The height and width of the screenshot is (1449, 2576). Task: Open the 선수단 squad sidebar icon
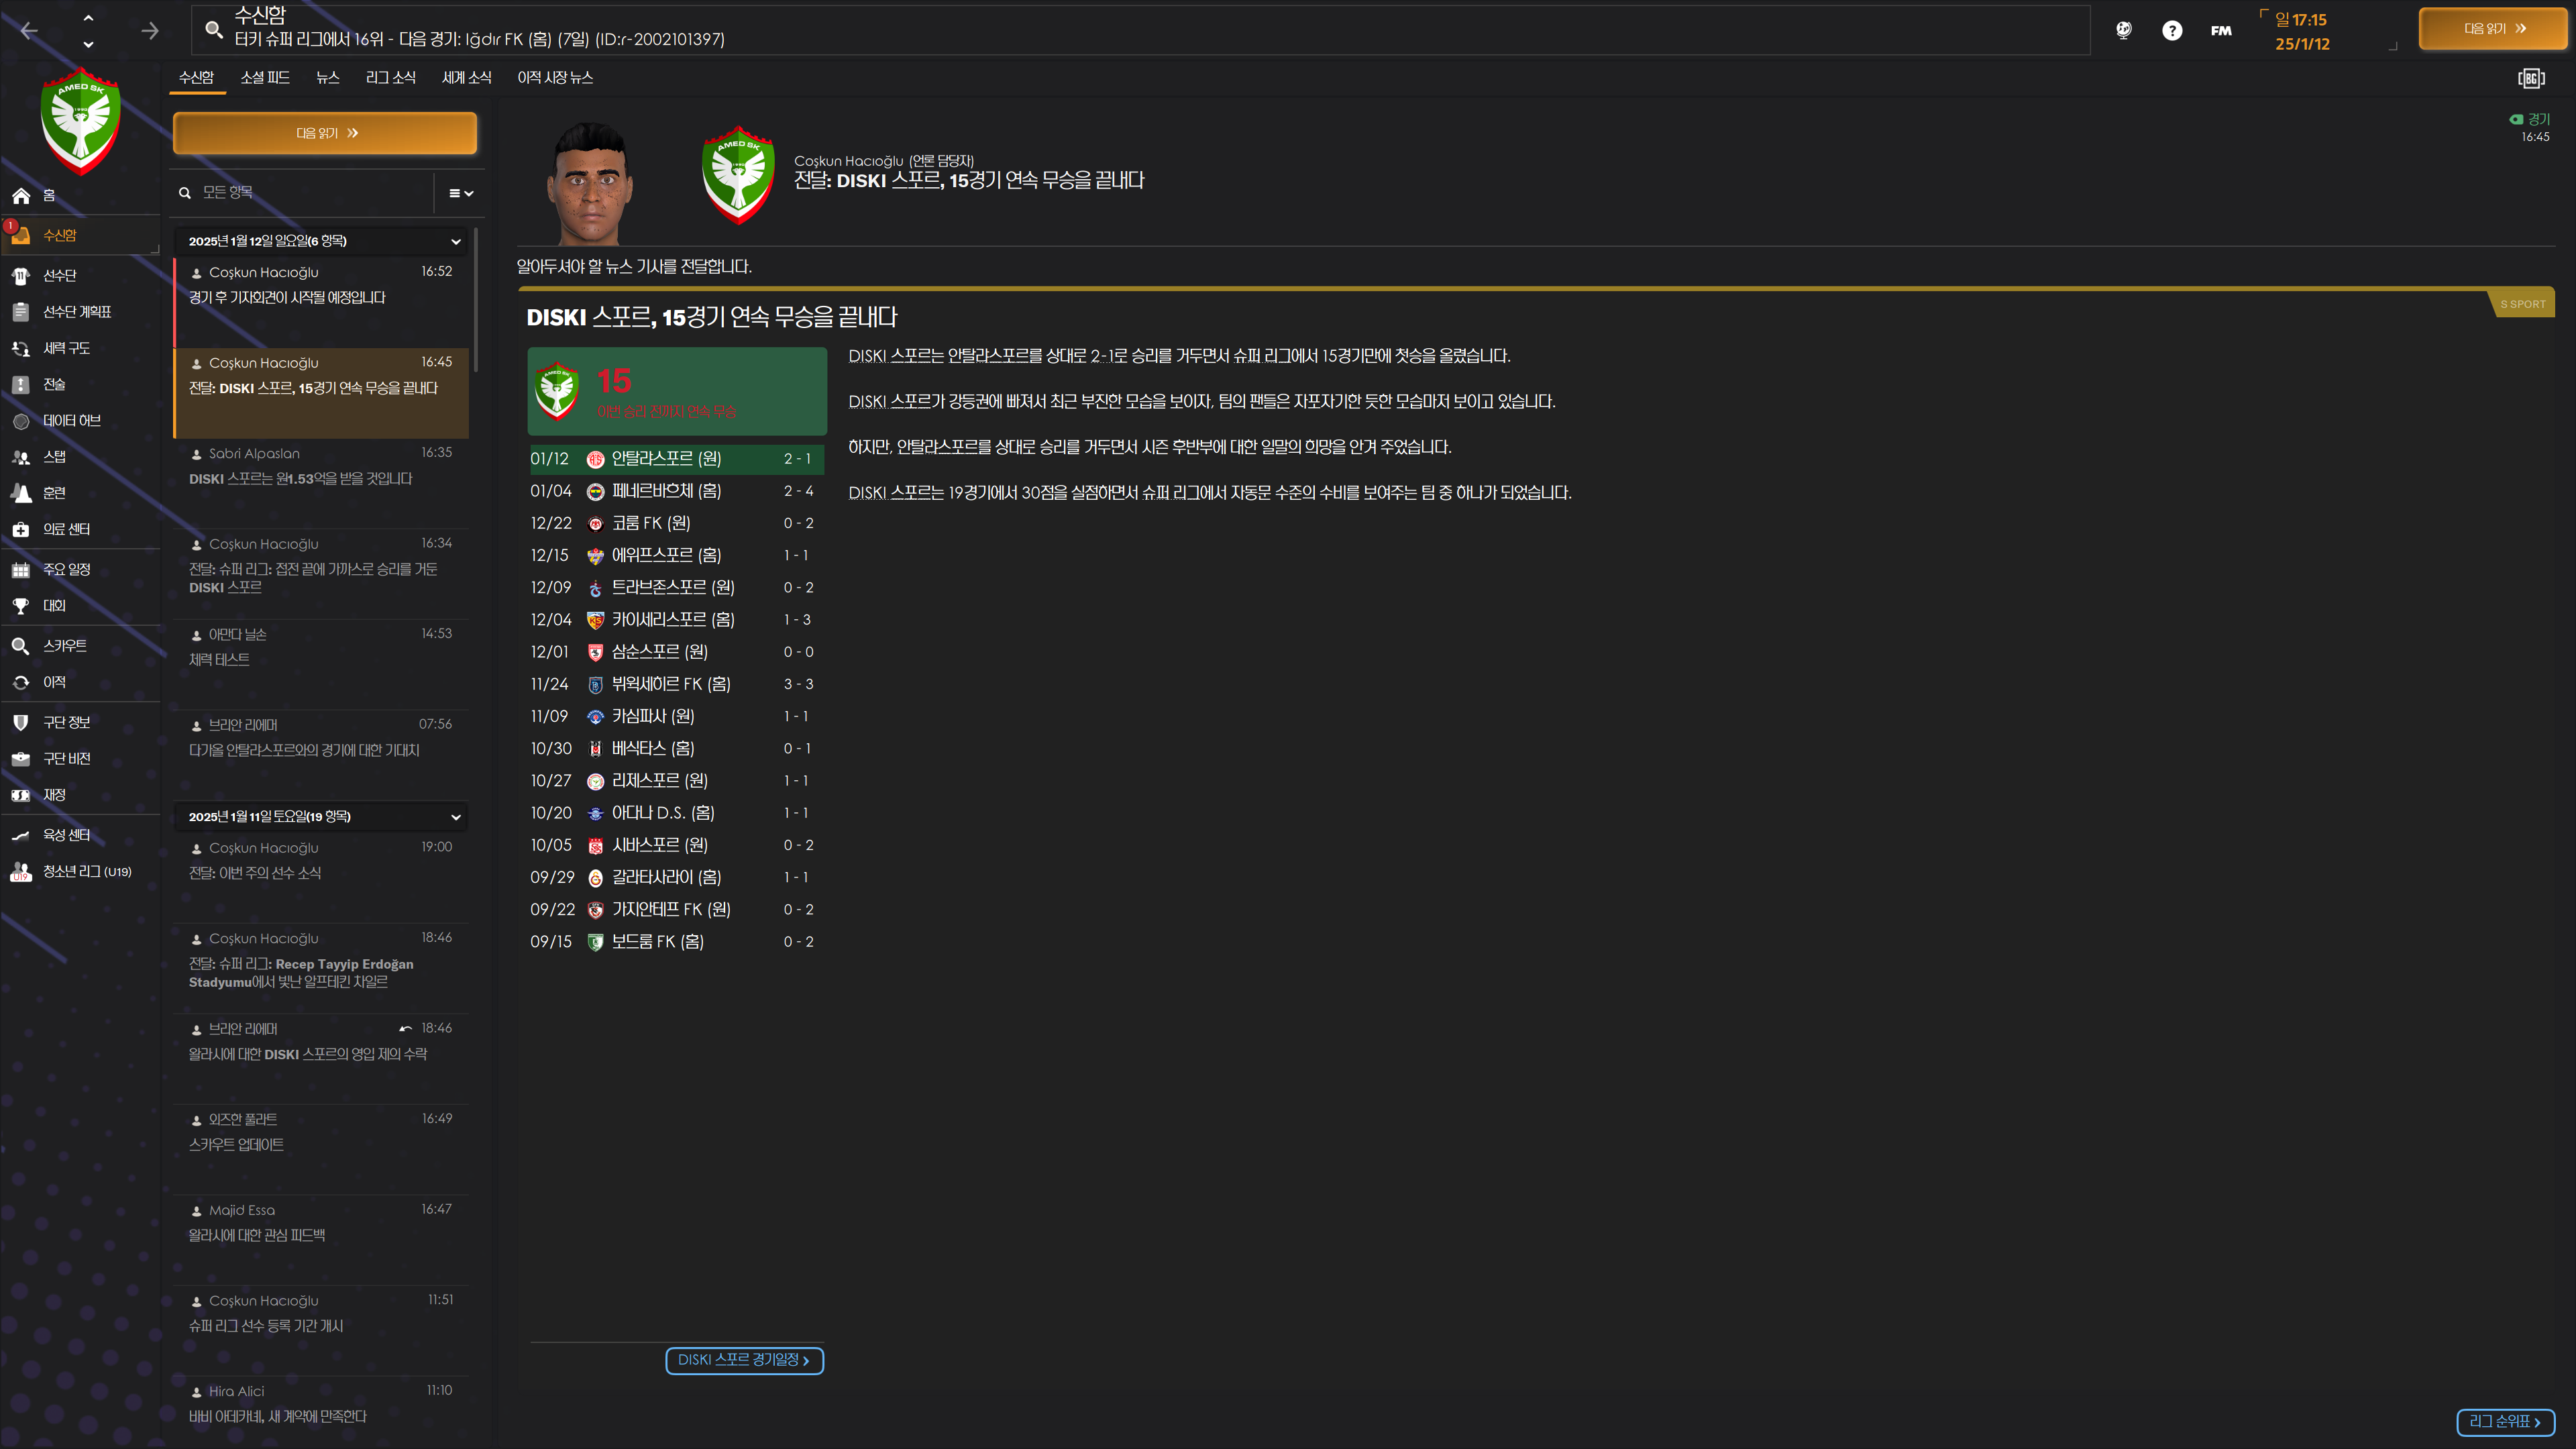(x=21, y=275)
